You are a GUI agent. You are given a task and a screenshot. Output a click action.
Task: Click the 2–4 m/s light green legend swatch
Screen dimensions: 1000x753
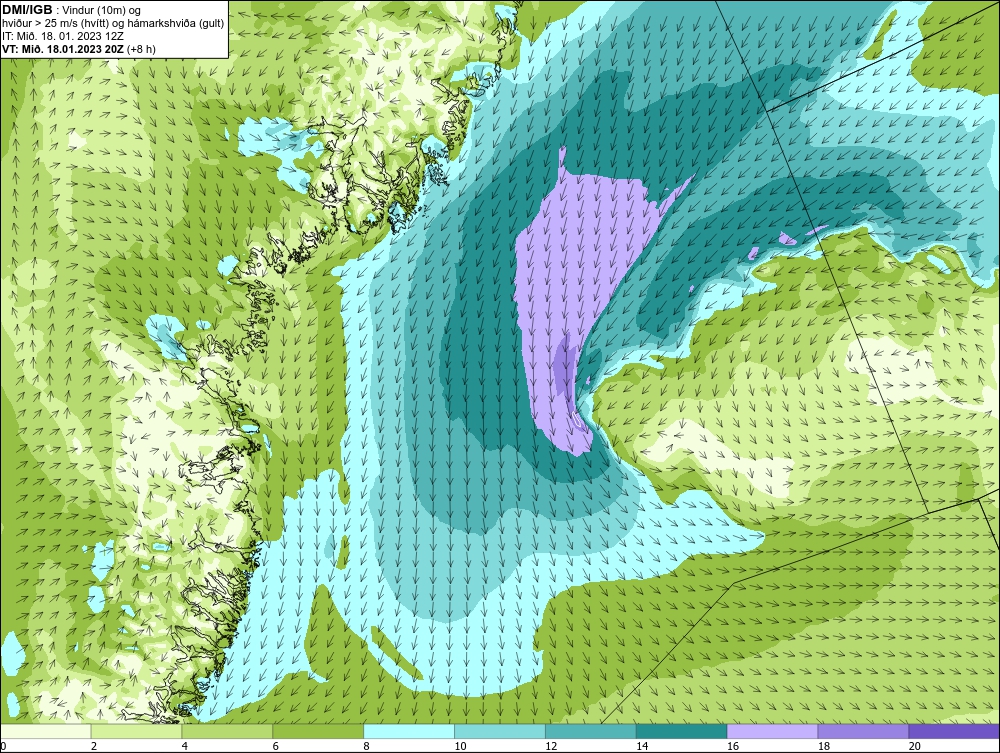point(136,731)
